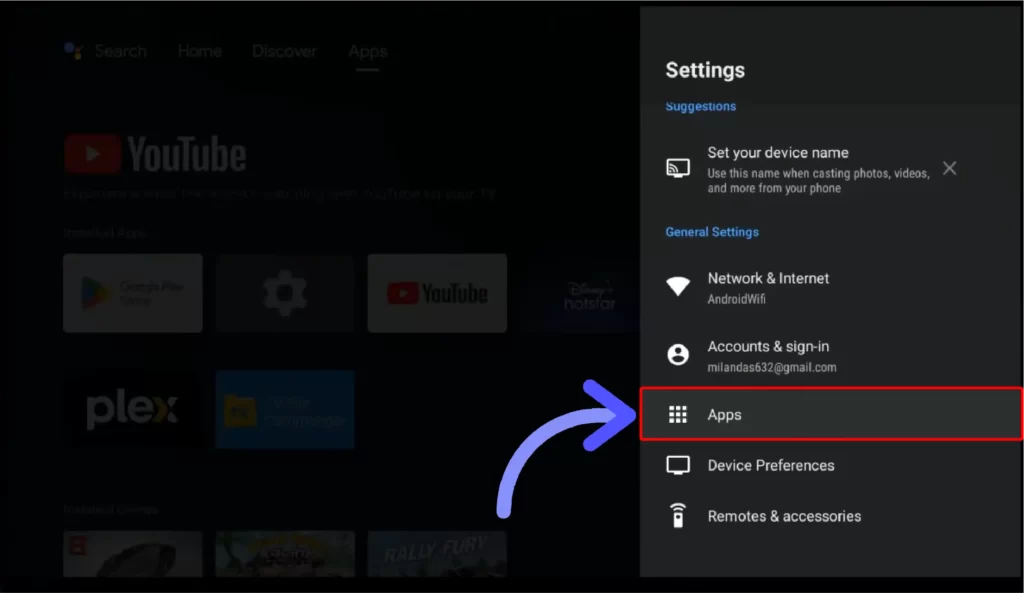The height and width of the screenshot is (593, 1024).
Task: Click the milandas632@gmail.com account text
Action: pyautogui.click(x=771, y=368)
